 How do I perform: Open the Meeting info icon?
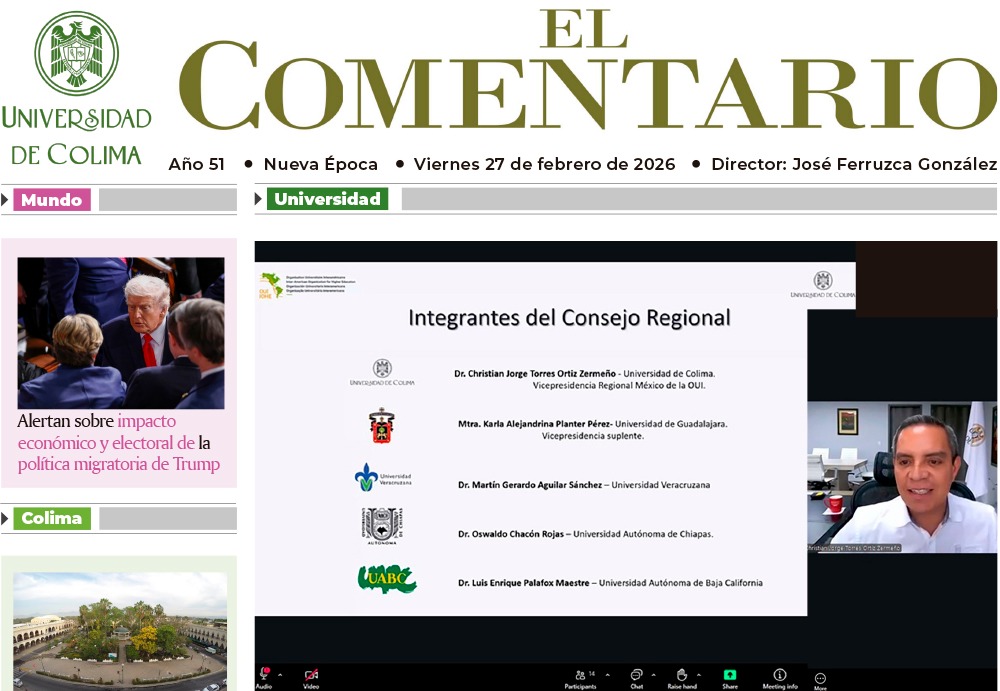[780, 675]
